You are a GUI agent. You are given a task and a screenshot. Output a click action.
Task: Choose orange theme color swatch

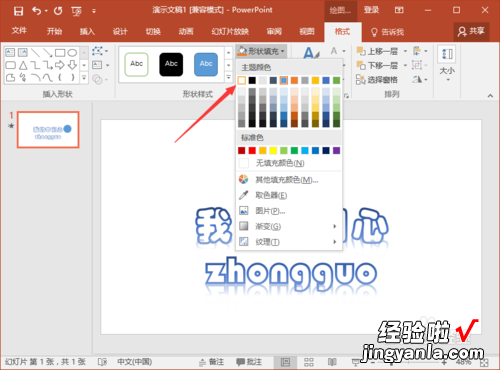click(294, 80)
